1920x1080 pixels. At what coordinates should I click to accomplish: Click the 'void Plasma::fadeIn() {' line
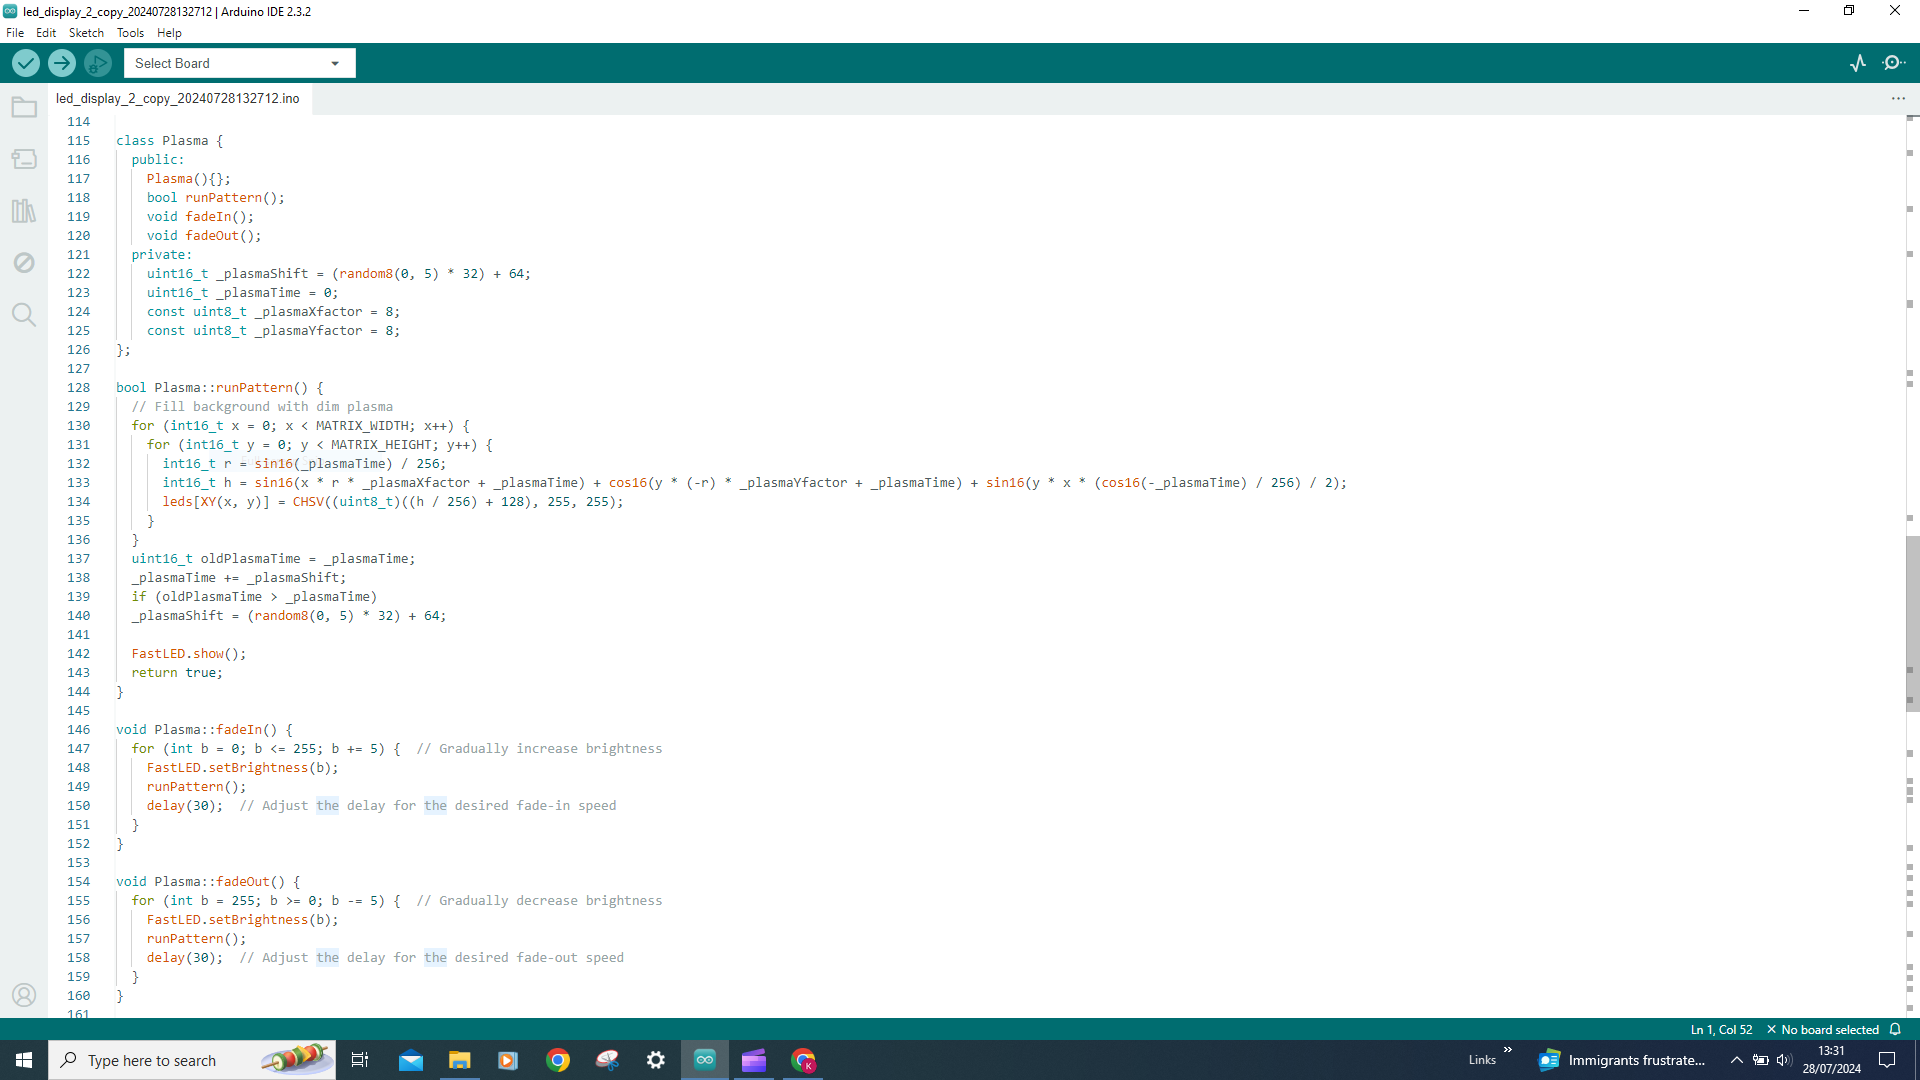coord(204,730)
